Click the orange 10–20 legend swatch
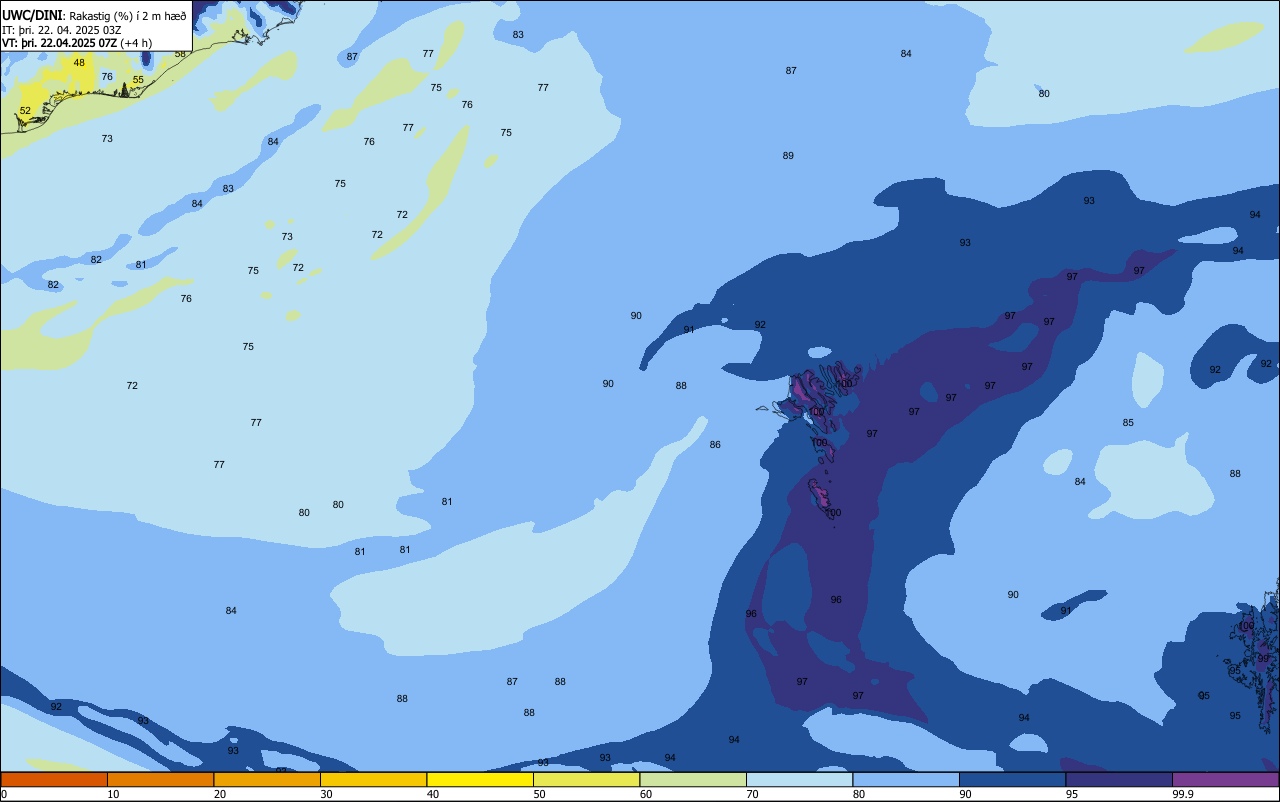This screenshot has height=802, width=1280. click(x=160, y=779)
